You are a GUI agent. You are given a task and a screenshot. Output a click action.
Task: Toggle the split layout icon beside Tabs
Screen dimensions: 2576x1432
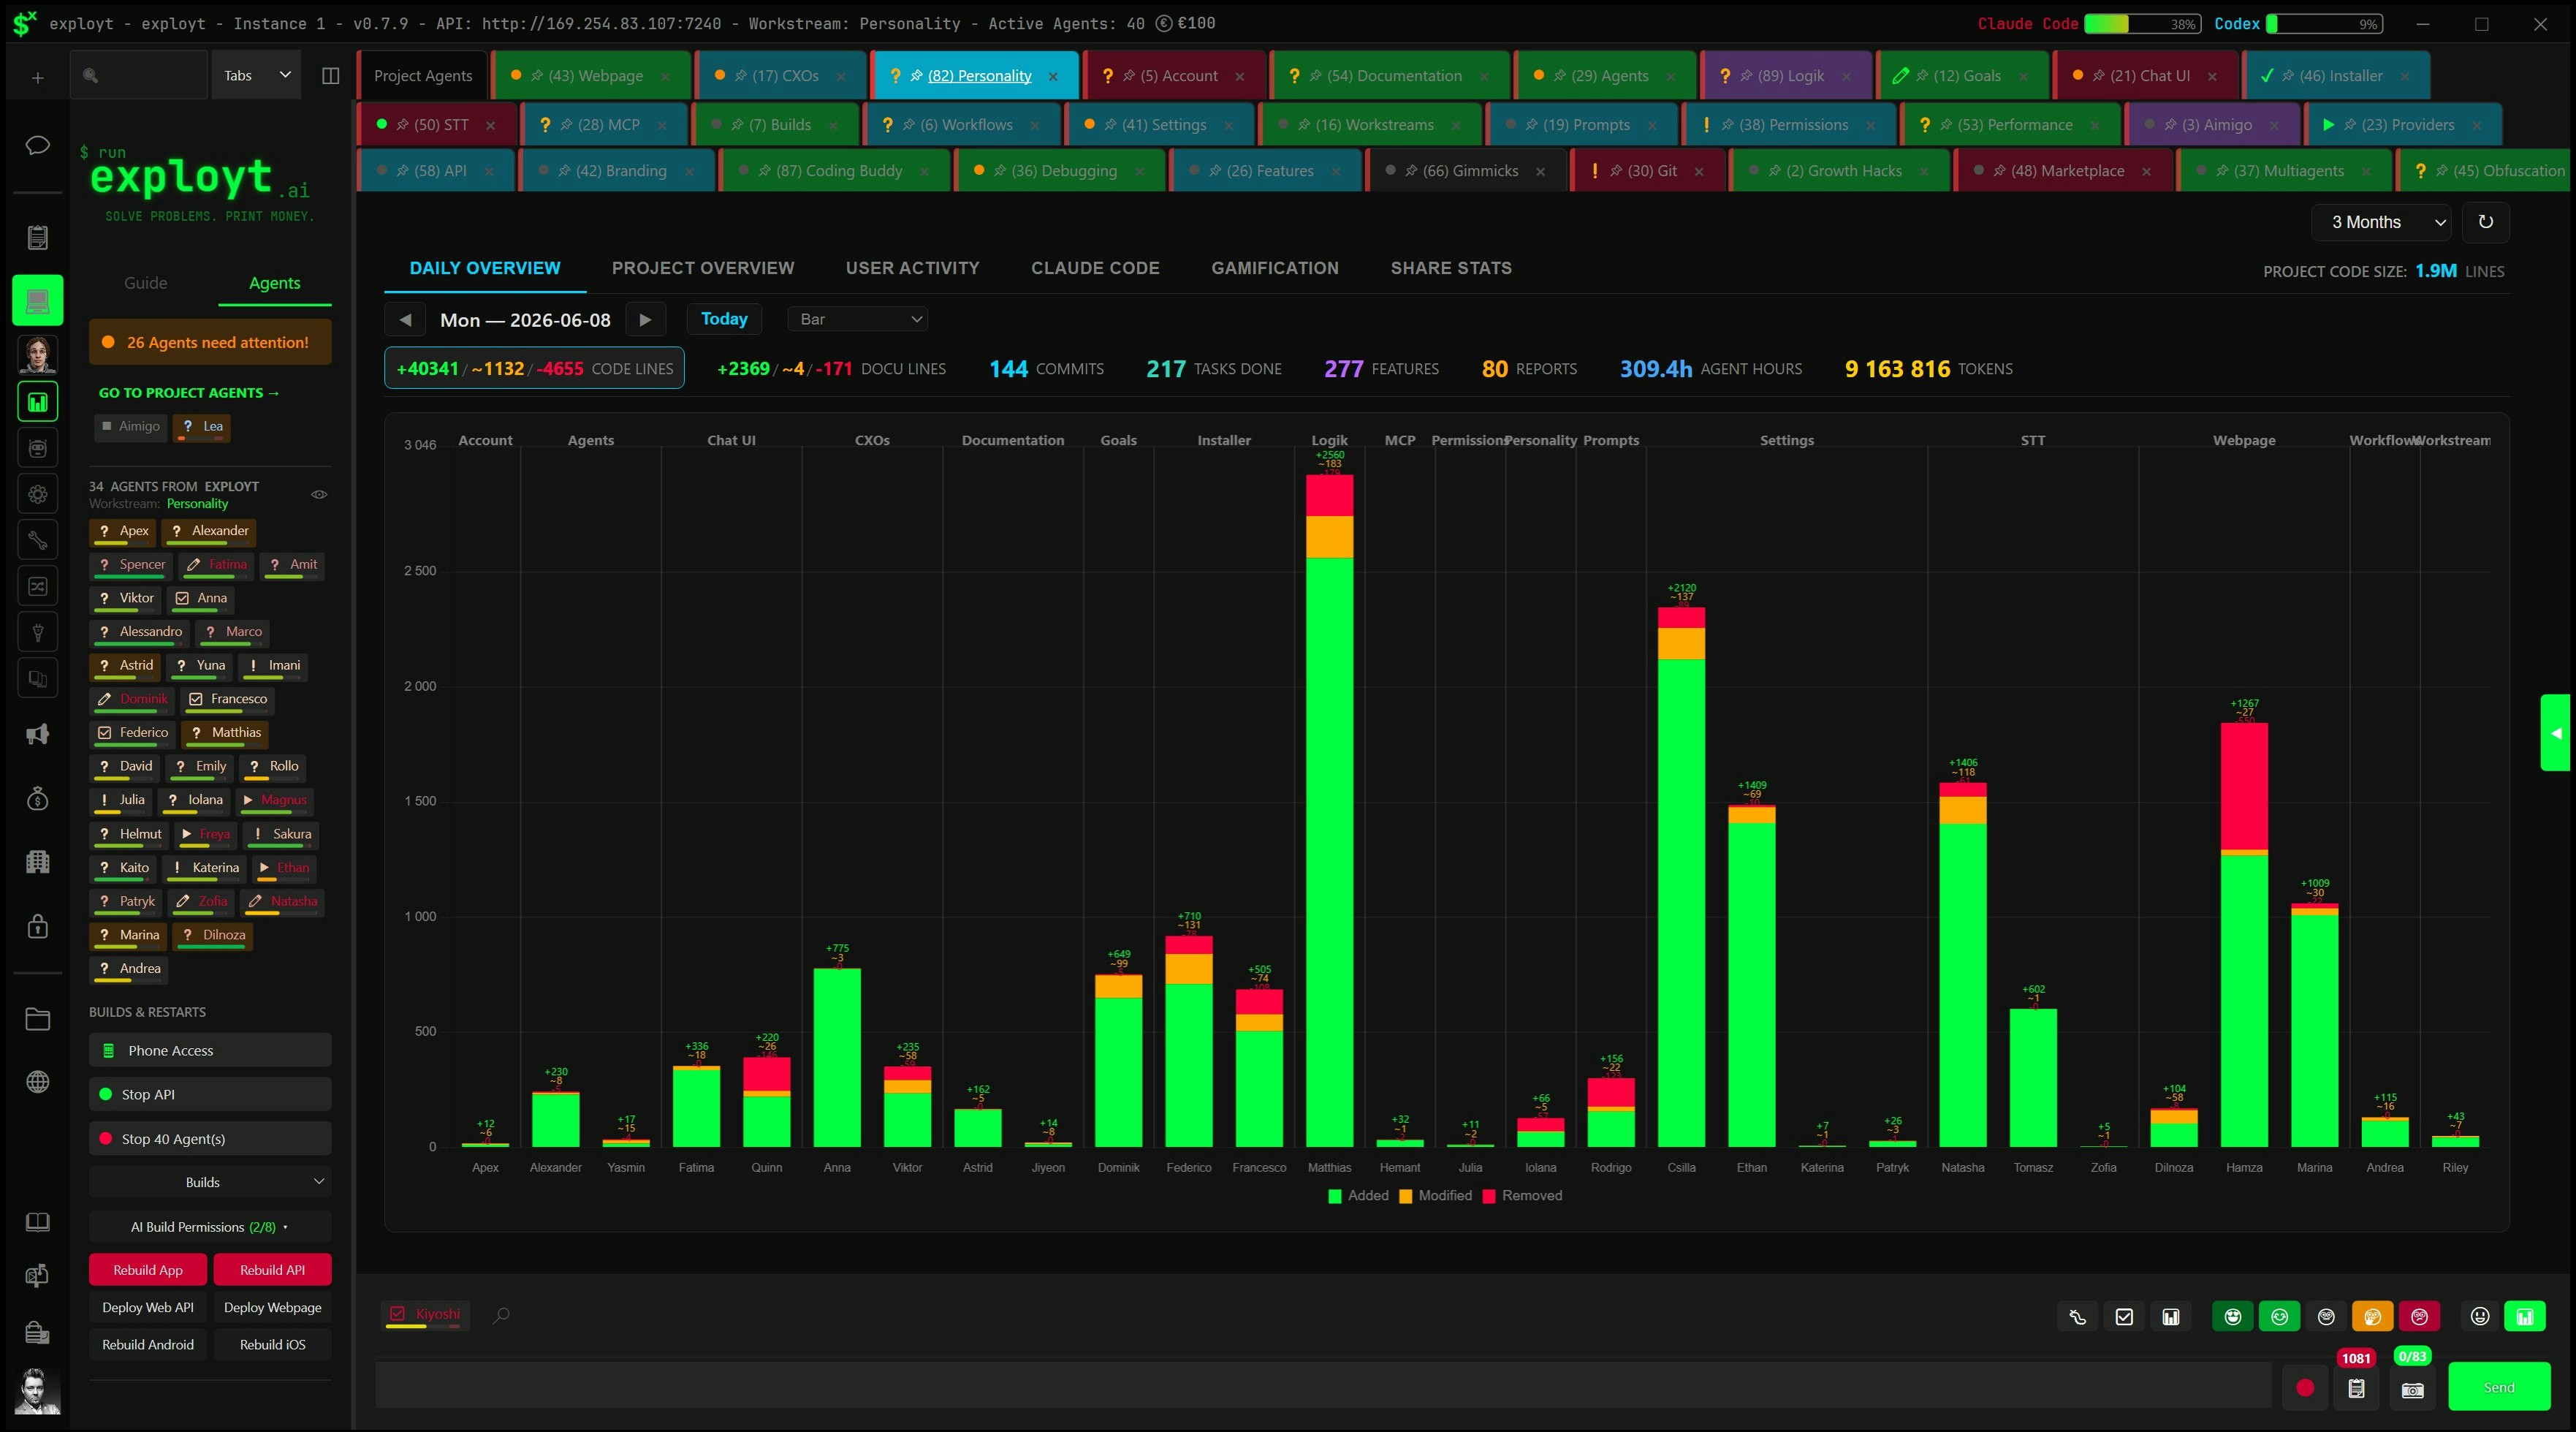[330, 76]
